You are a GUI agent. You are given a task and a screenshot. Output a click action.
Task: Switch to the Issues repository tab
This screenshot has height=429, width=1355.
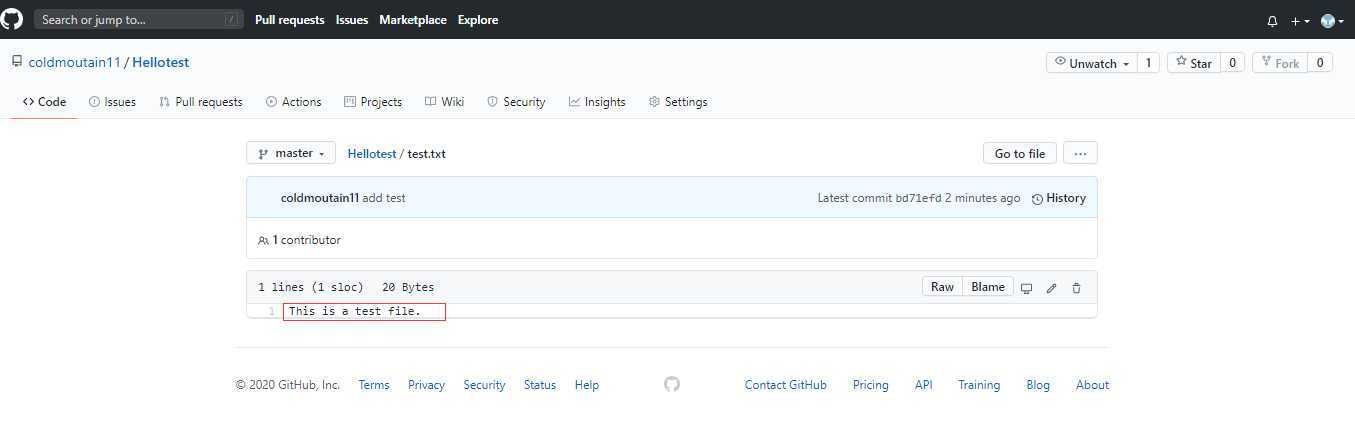pos(112,102)
